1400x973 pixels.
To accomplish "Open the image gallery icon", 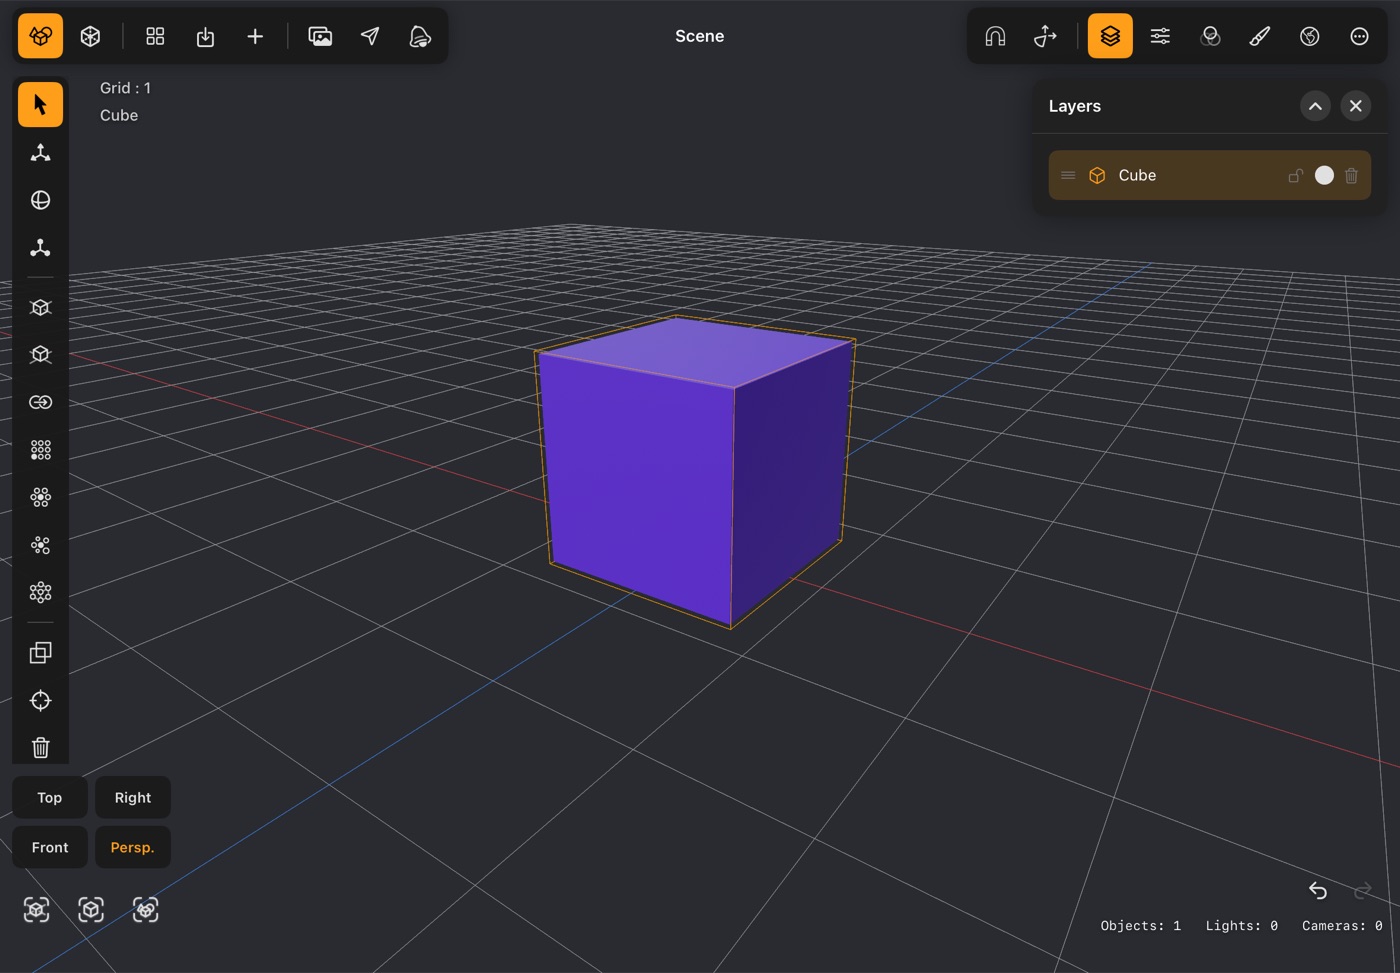I will click(320, 36).
